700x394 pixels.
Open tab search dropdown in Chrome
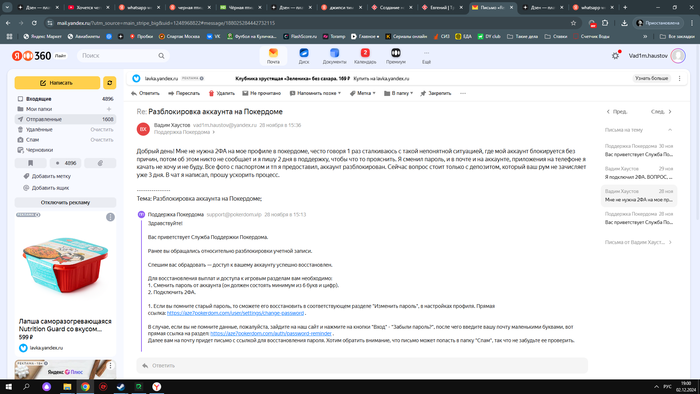(x=7, y=7)
